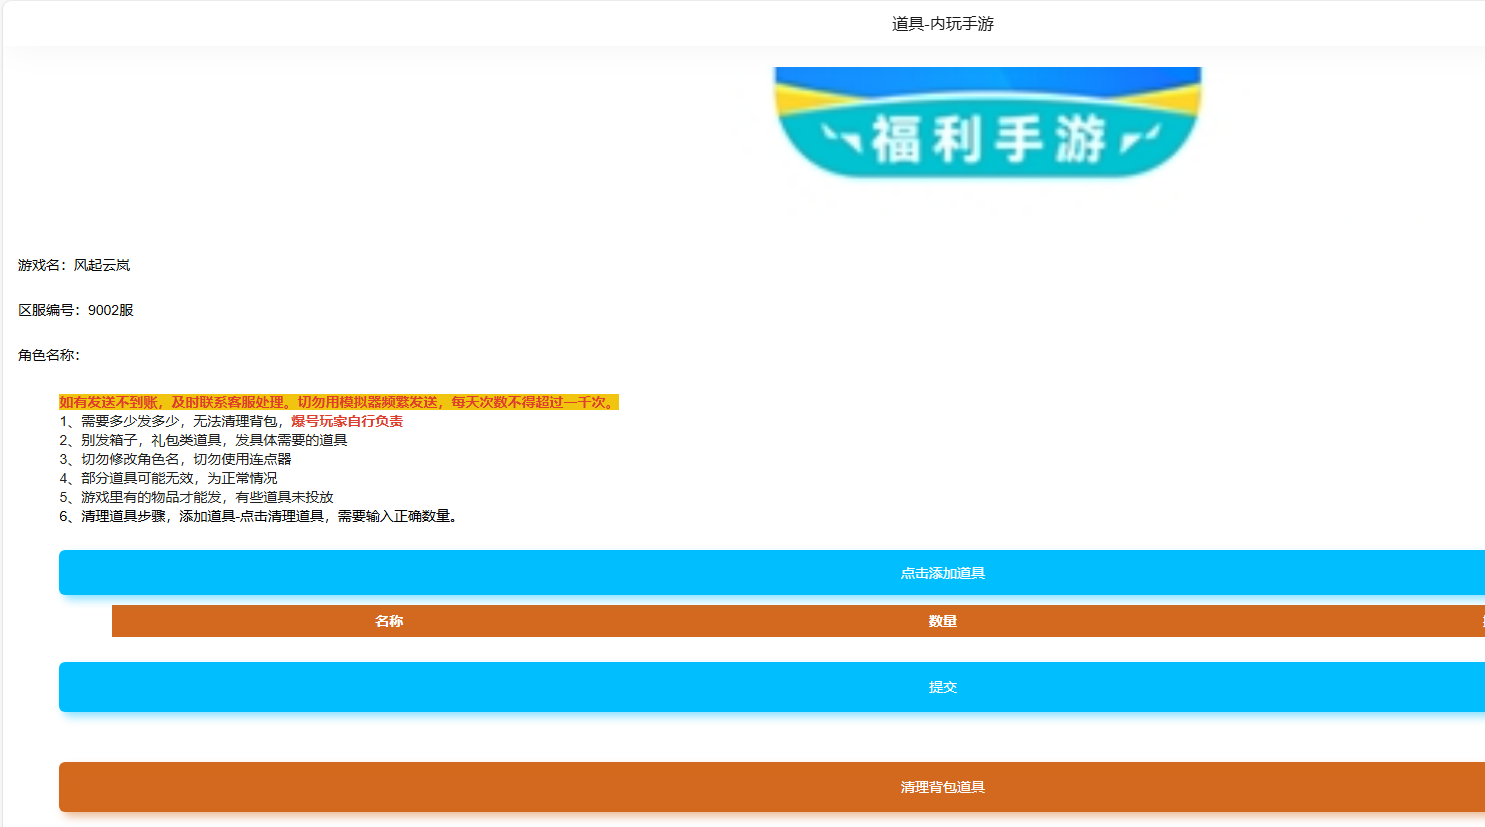
Task: Click the game name text 风起云岚
Action: pyautogui.click(x=102, y=265)
